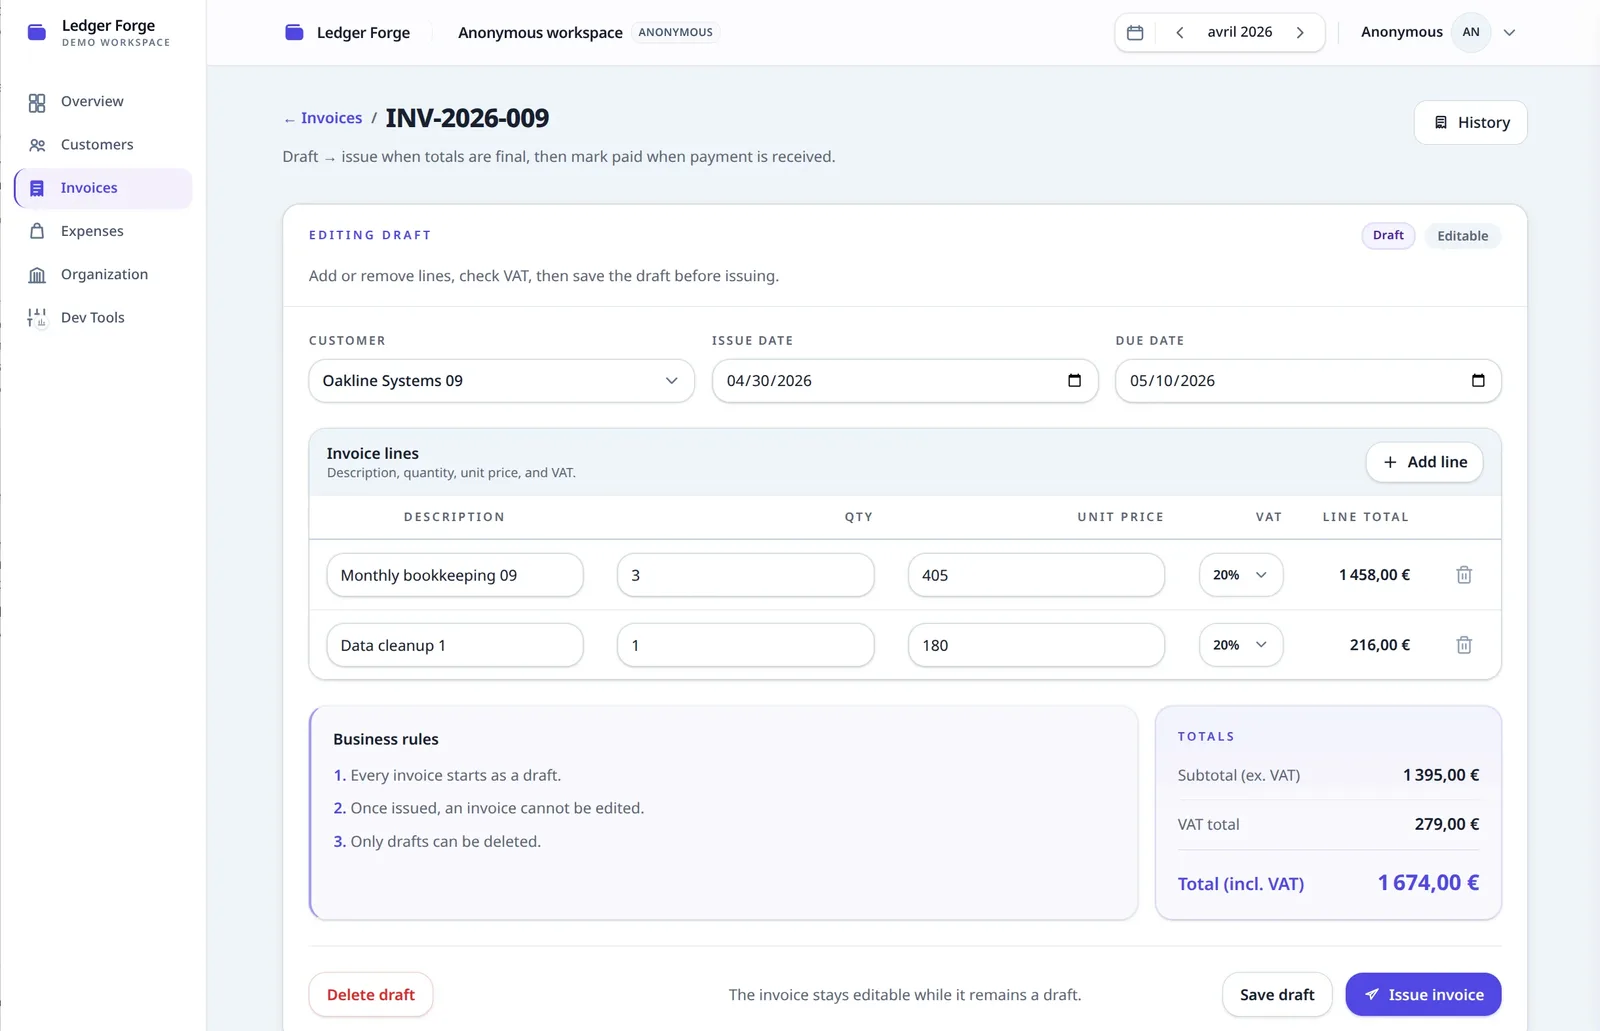This screenshot has width=1600, height=1031.
Task: Open VAT dropdown for Monthly bookkeeping 09
Action: [x=1240, y=575]
